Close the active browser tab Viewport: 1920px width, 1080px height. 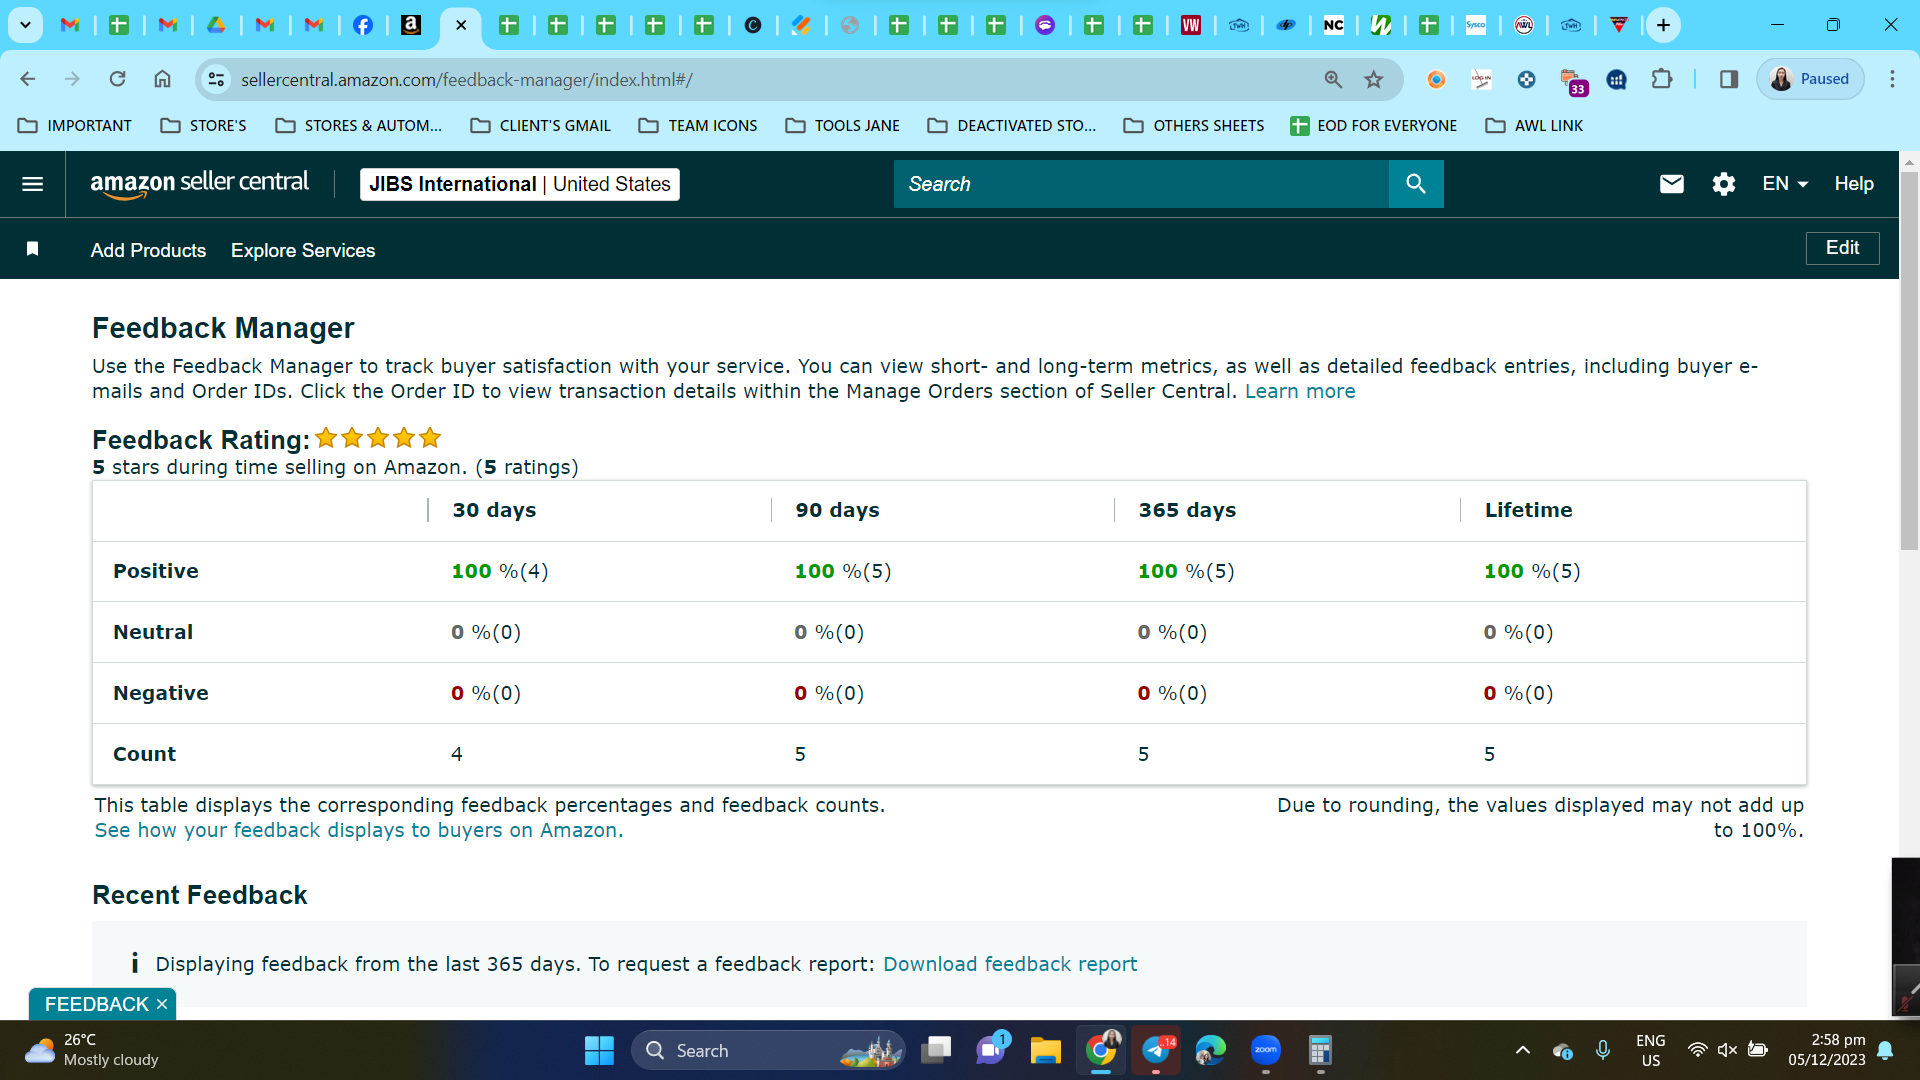click(461, 25)
